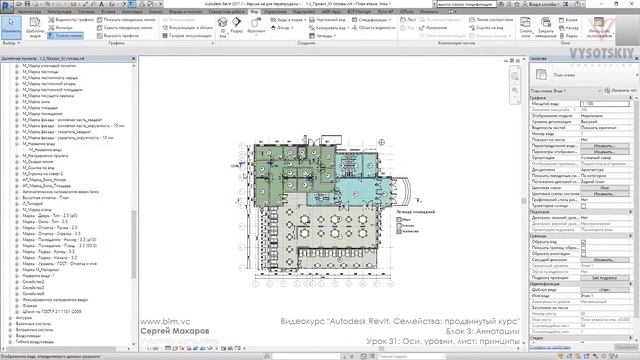
Task: Collapse Extents (Границы) properties group
Action: [631, 236]
